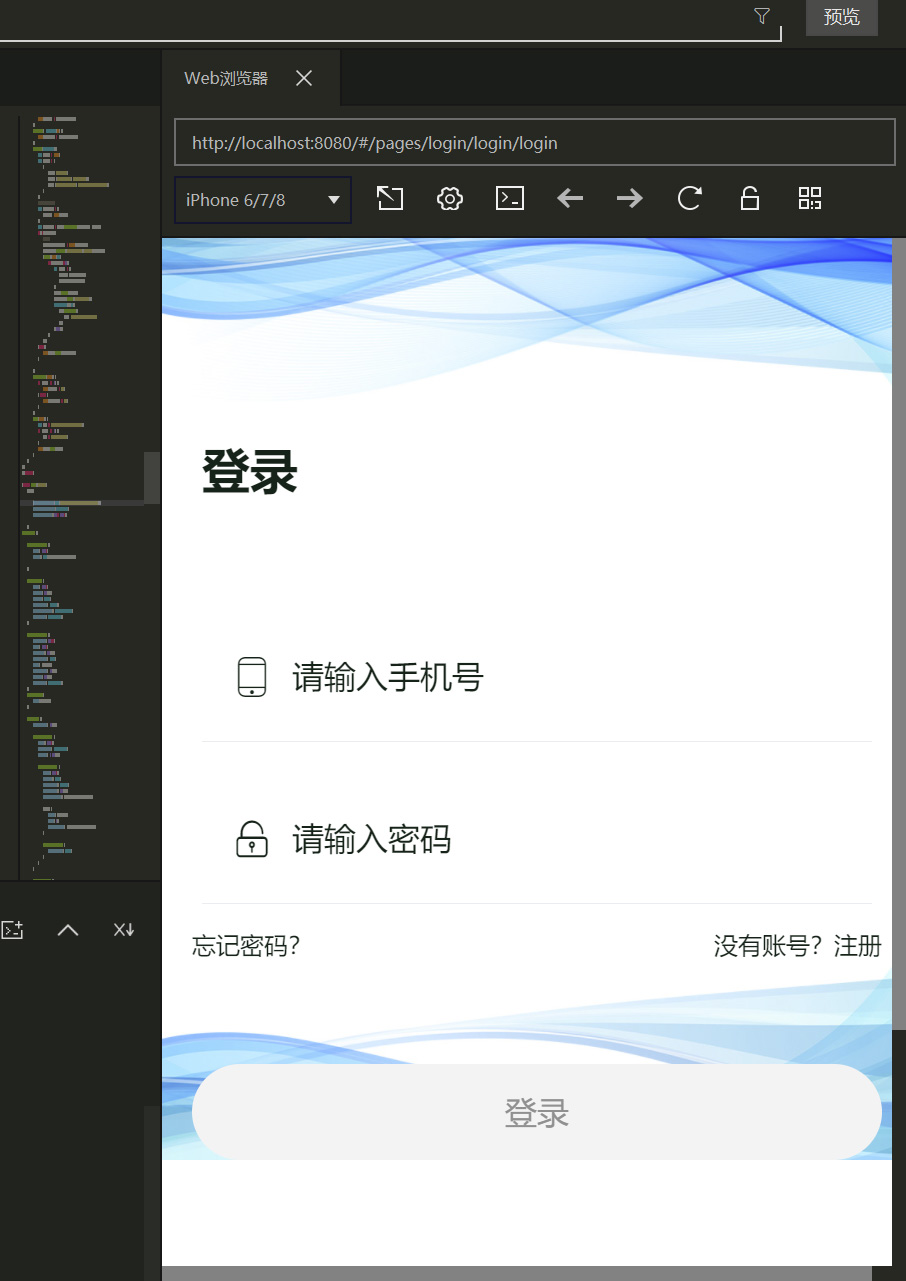Toggle the unlock padlock in browser toolbar

[749, 198]
